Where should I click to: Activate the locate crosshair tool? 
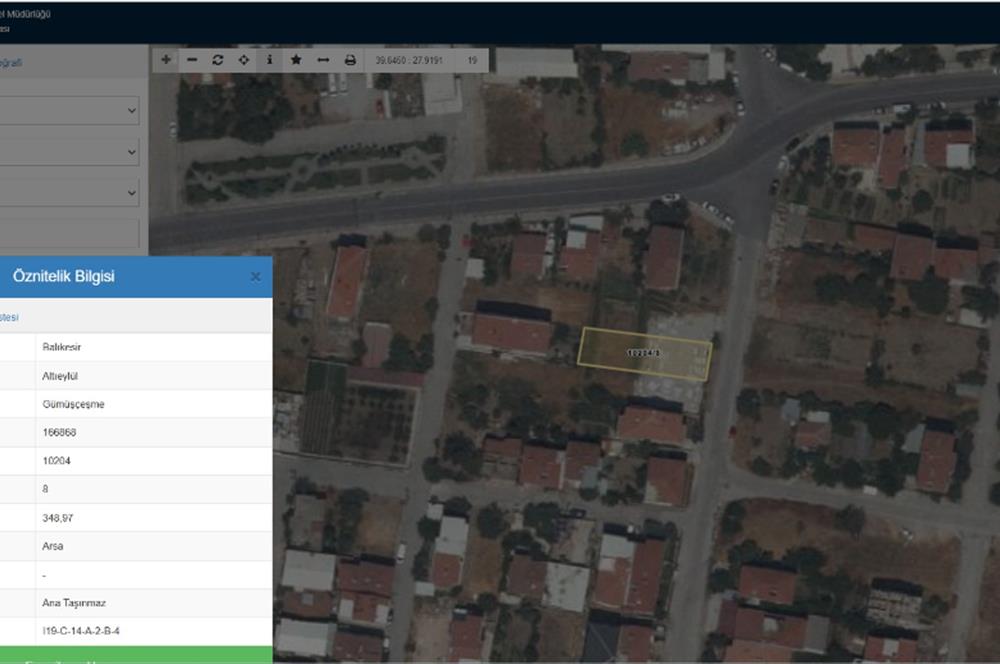click(x=244, y=60)
